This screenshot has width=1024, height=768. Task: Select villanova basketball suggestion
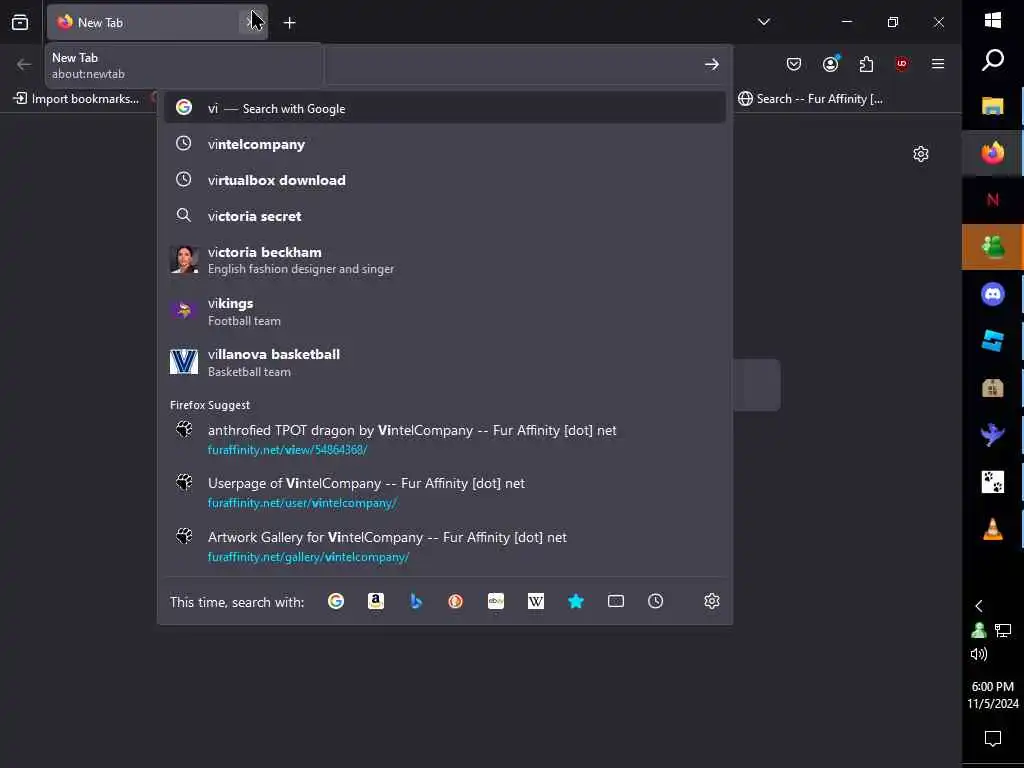[445, 362]
